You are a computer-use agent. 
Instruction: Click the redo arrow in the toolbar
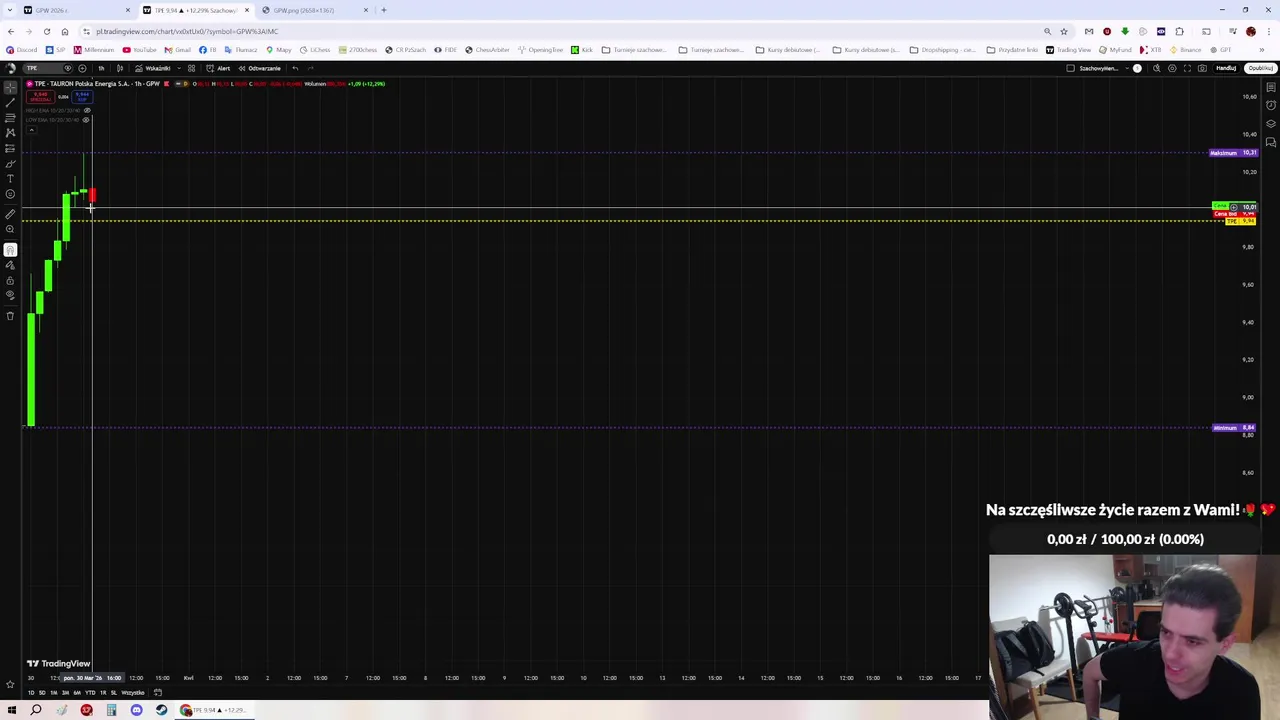click(x=311, y=68)
